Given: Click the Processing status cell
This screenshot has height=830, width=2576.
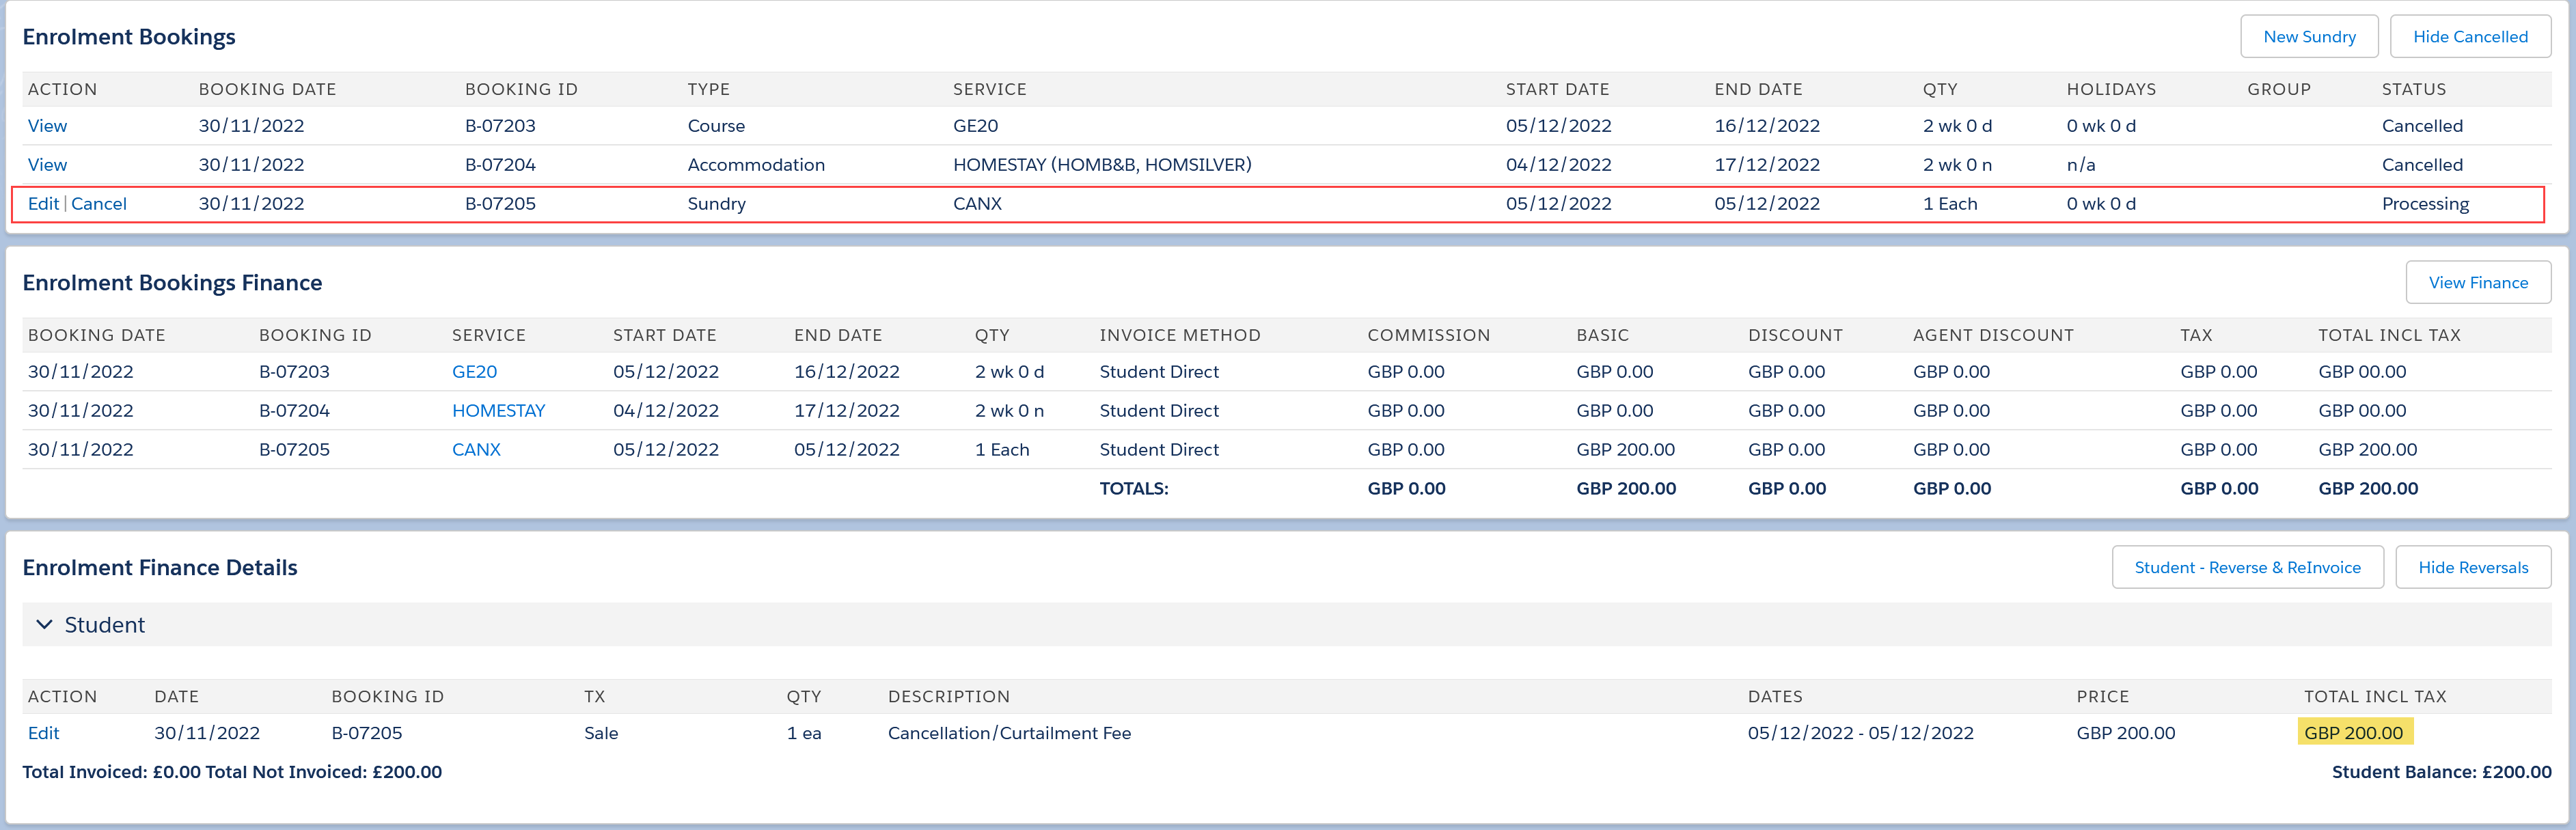Looking at the screenshot, I should coord(2424,204).
